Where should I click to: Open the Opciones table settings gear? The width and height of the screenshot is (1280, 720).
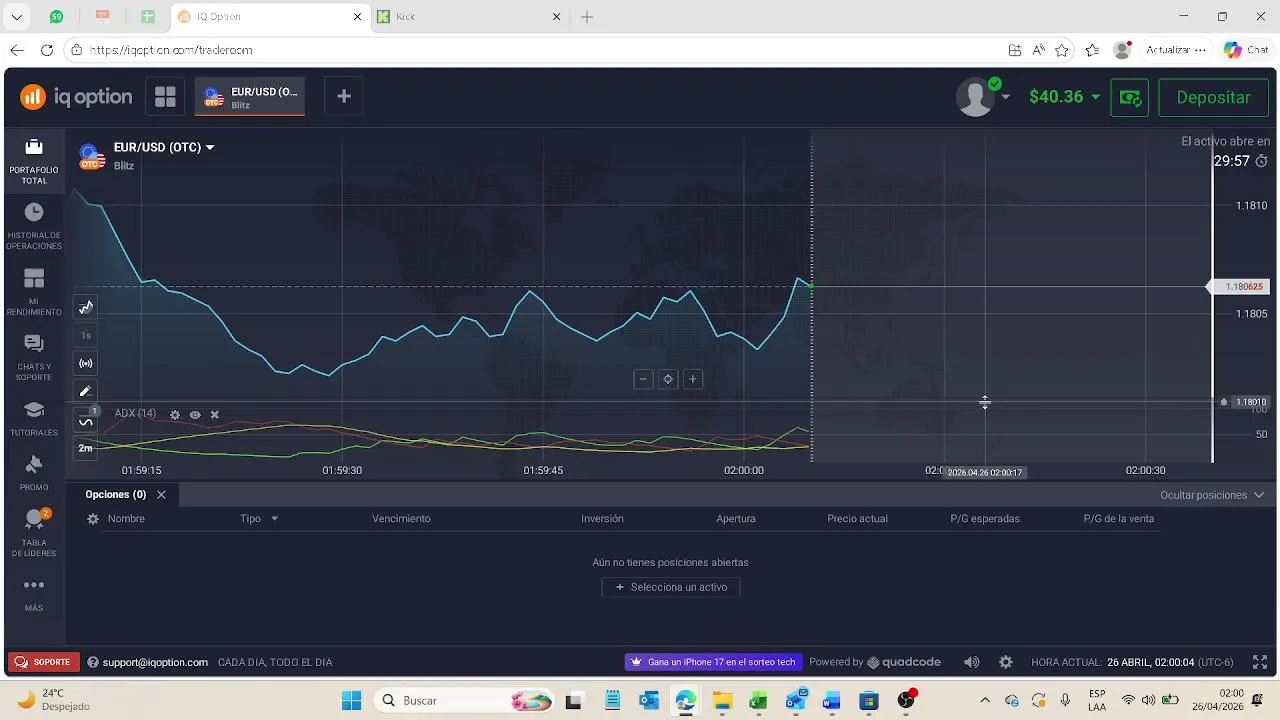coord(93,519)
